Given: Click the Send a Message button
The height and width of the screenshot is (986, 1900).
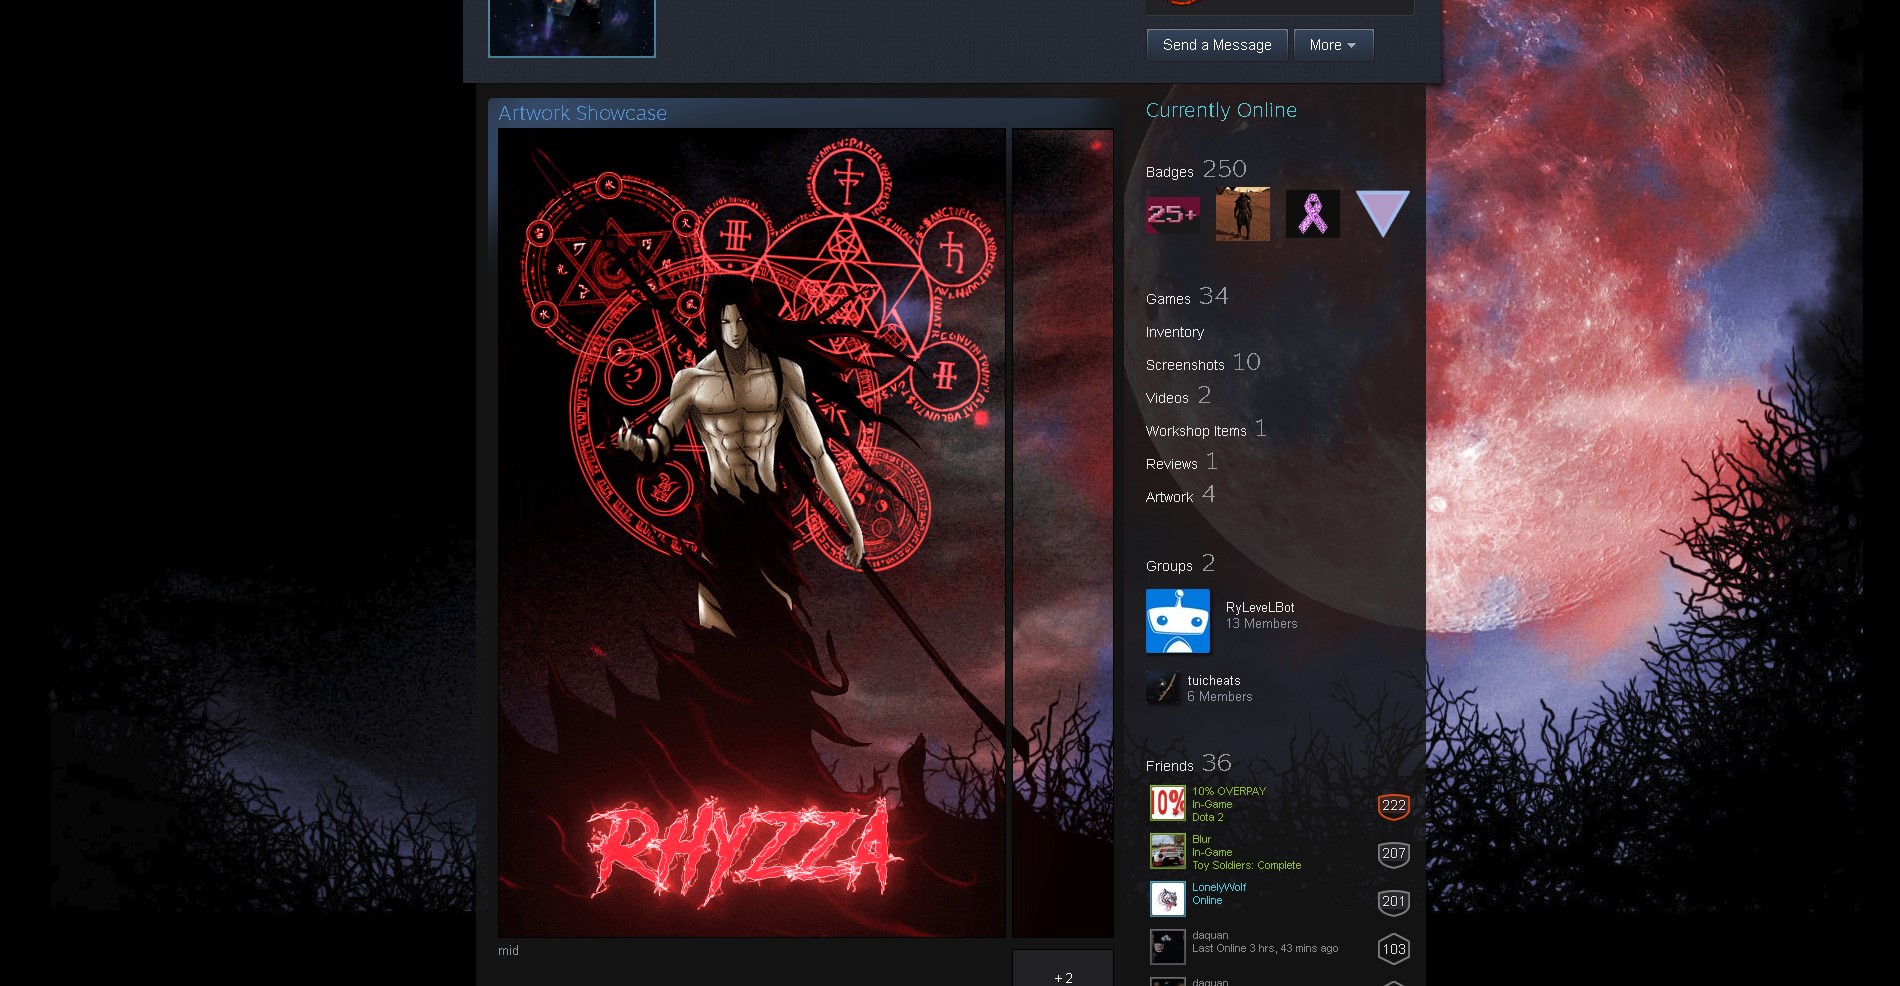Looking at the screenshot, I should [1217, 45].
